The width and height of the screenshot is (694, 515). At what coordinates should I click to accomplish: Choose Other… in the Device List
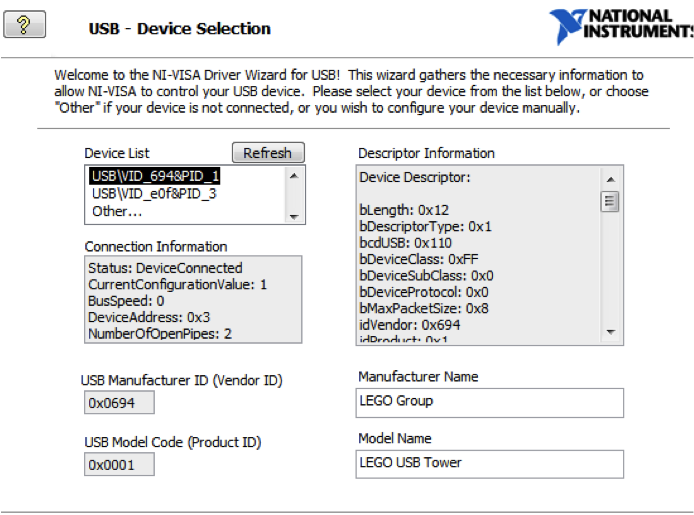coord(117,211)
